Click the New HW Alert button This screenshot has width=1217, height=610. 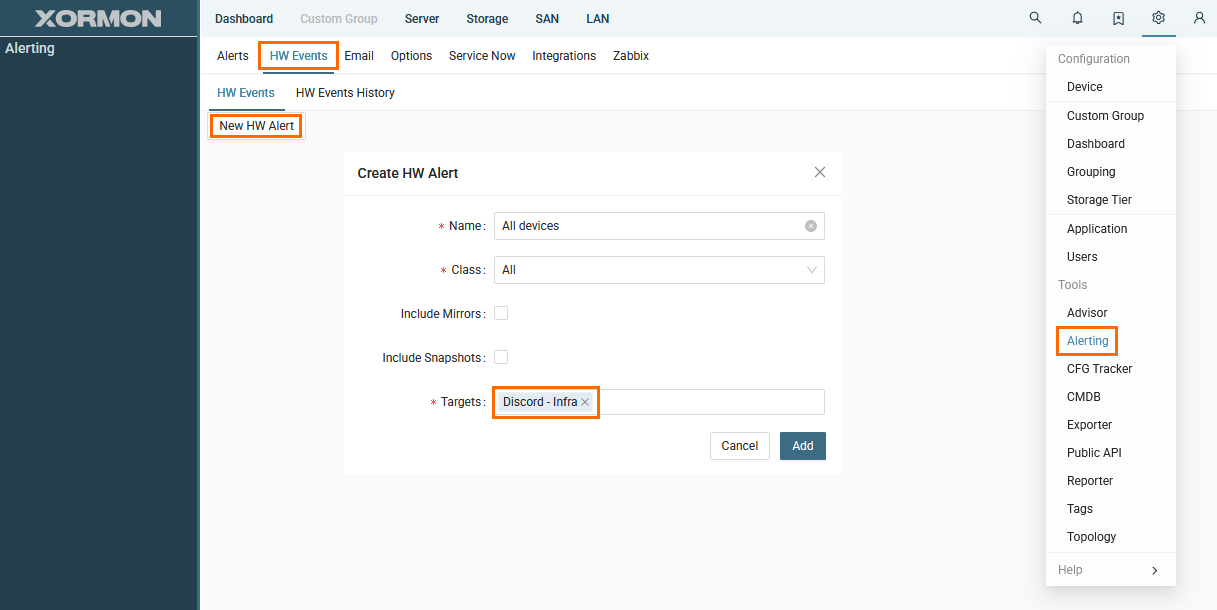tap(256, 126)
